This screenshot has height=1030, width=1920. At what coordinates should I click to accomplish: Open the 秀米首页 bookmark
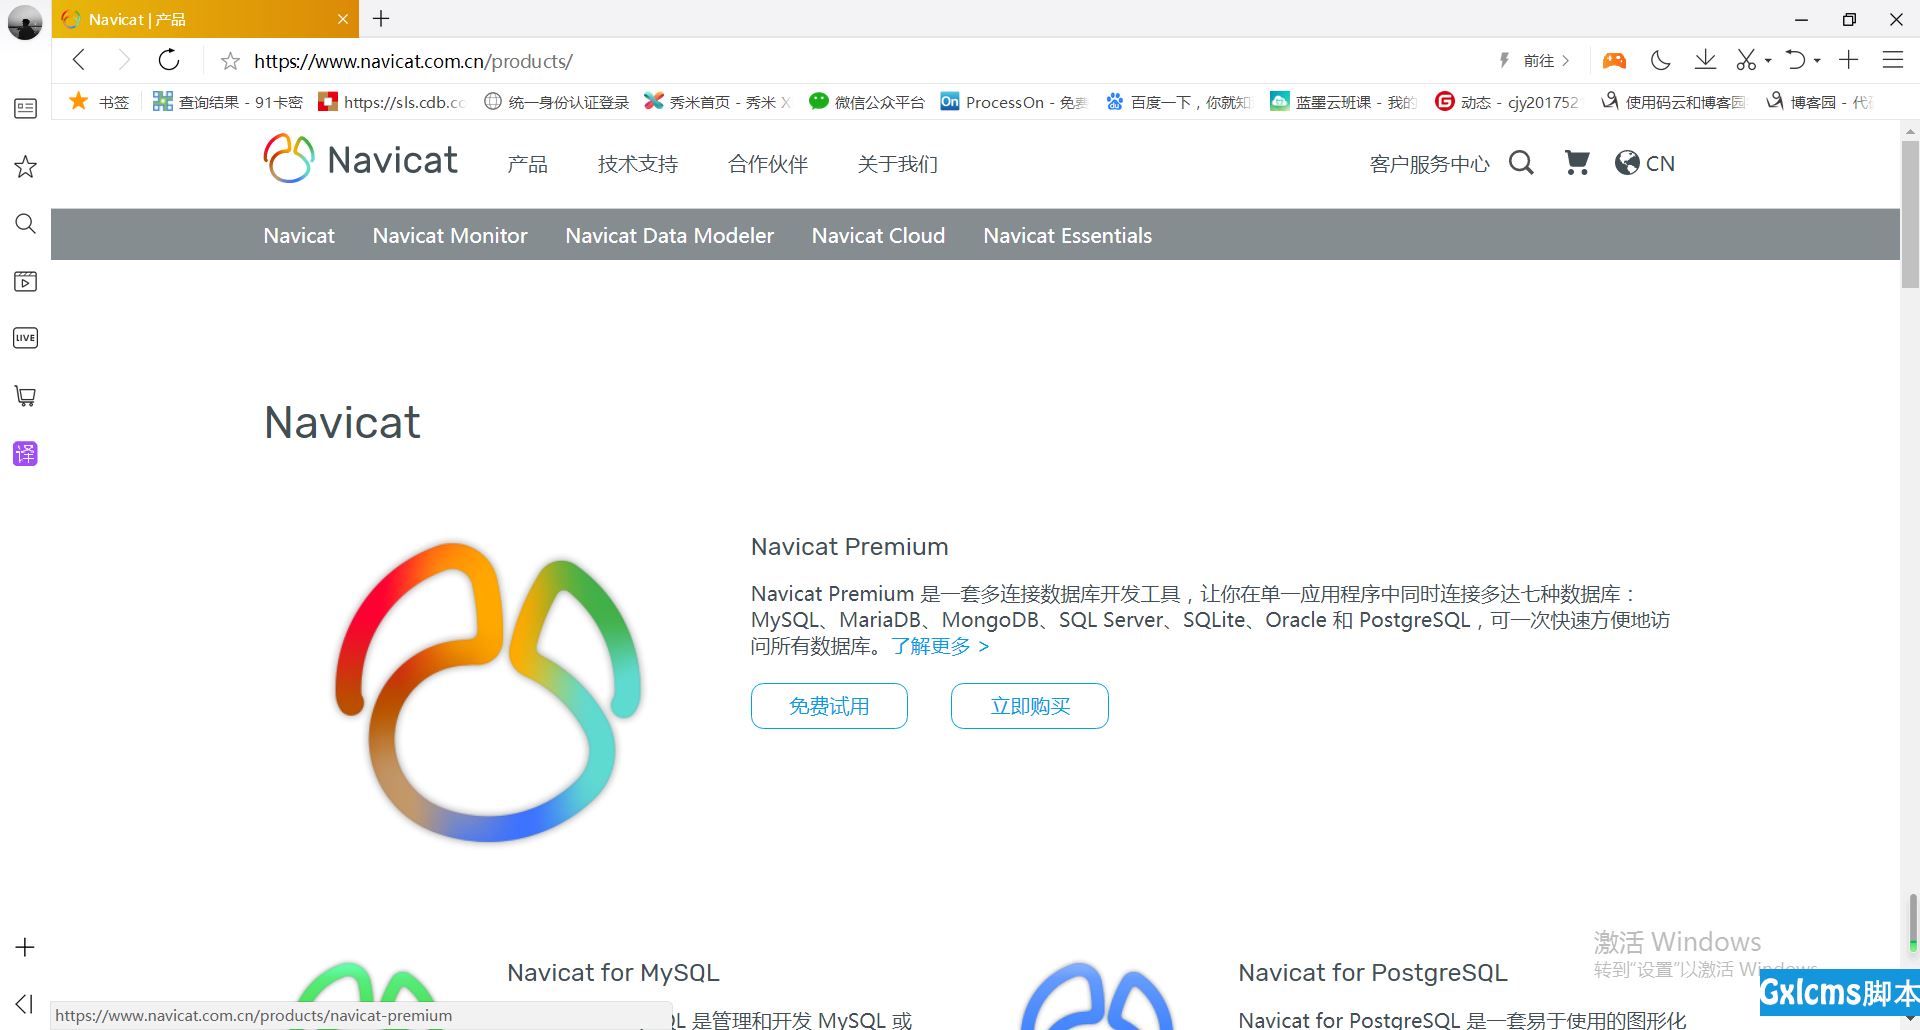pyautogui.click(x=717, y=102)
